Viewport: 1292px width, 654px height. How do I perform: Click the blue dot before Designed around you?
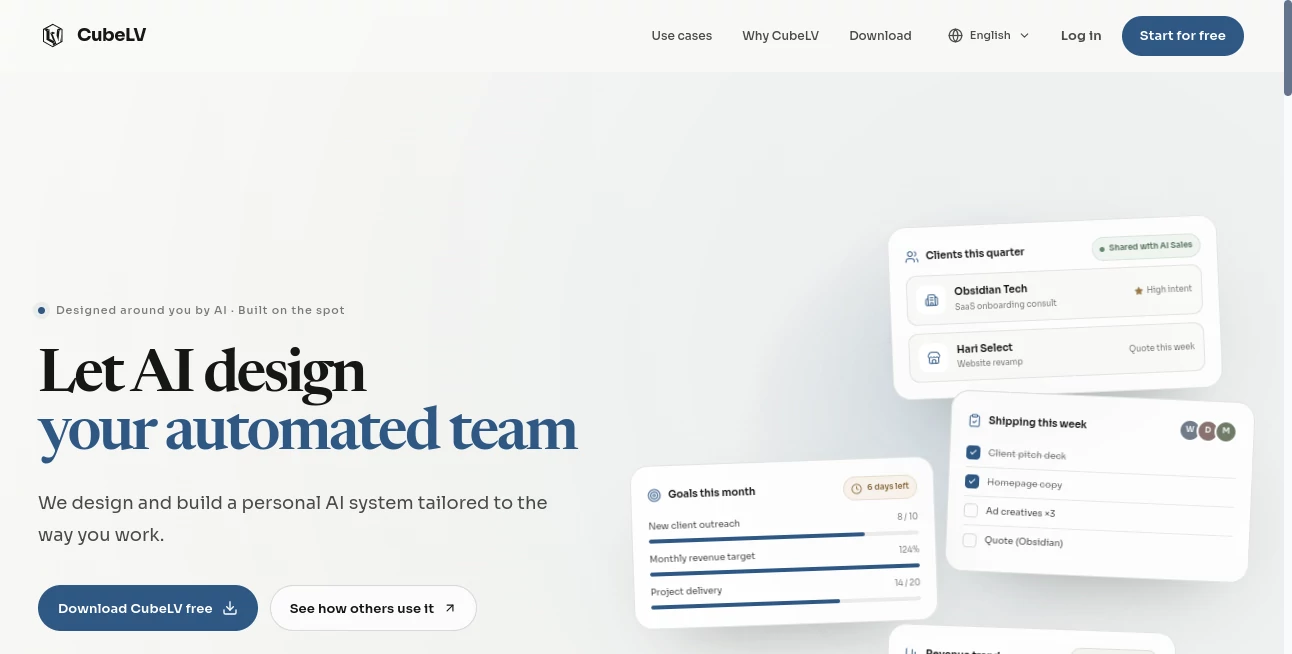coord(41,310)
